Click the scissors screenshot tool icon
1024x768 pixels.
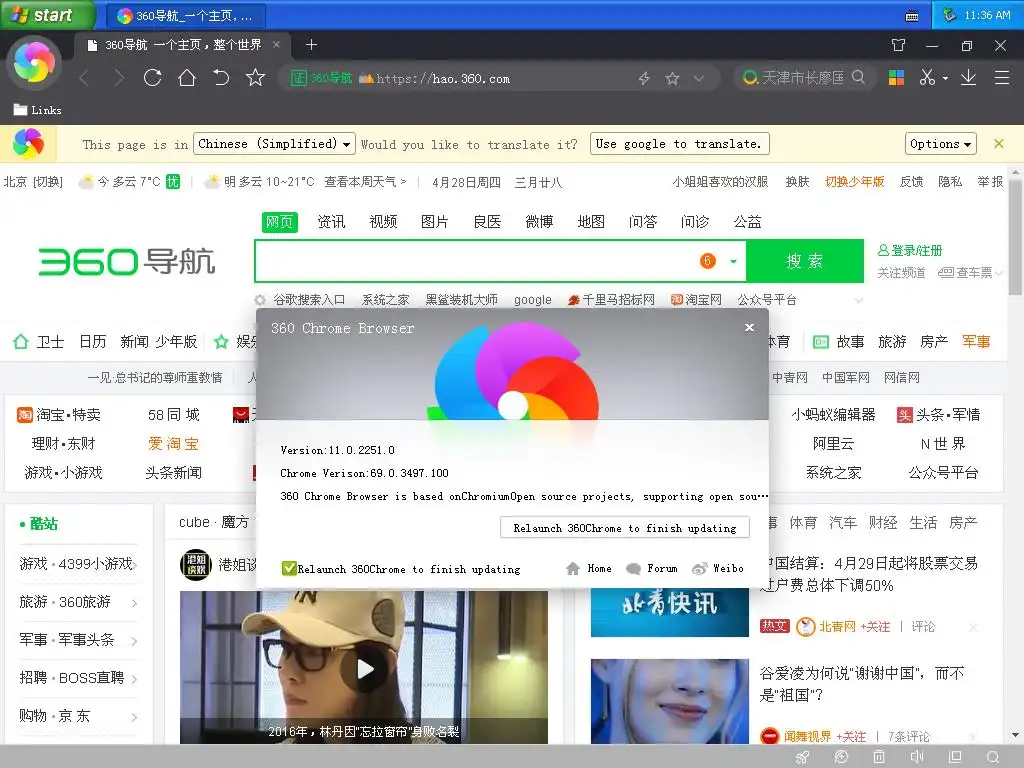[x=927, y=78]
